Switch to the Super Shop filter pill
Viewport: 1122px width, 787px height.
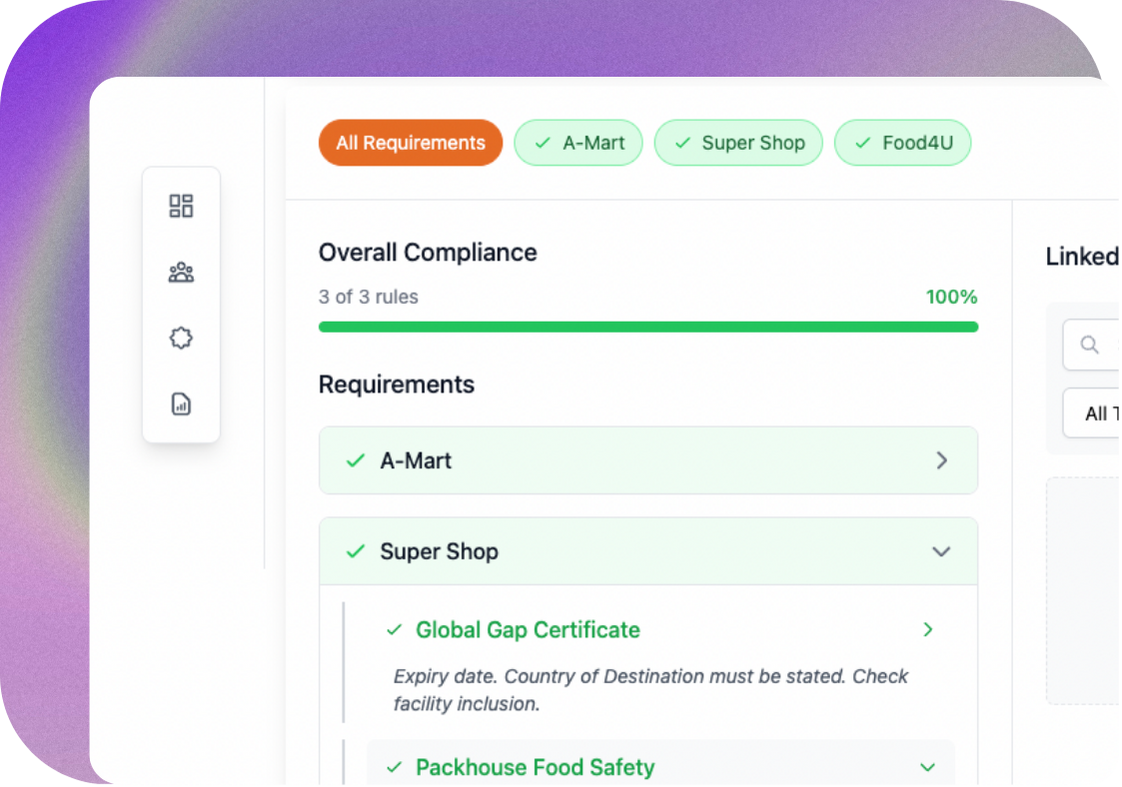point(738,143)
